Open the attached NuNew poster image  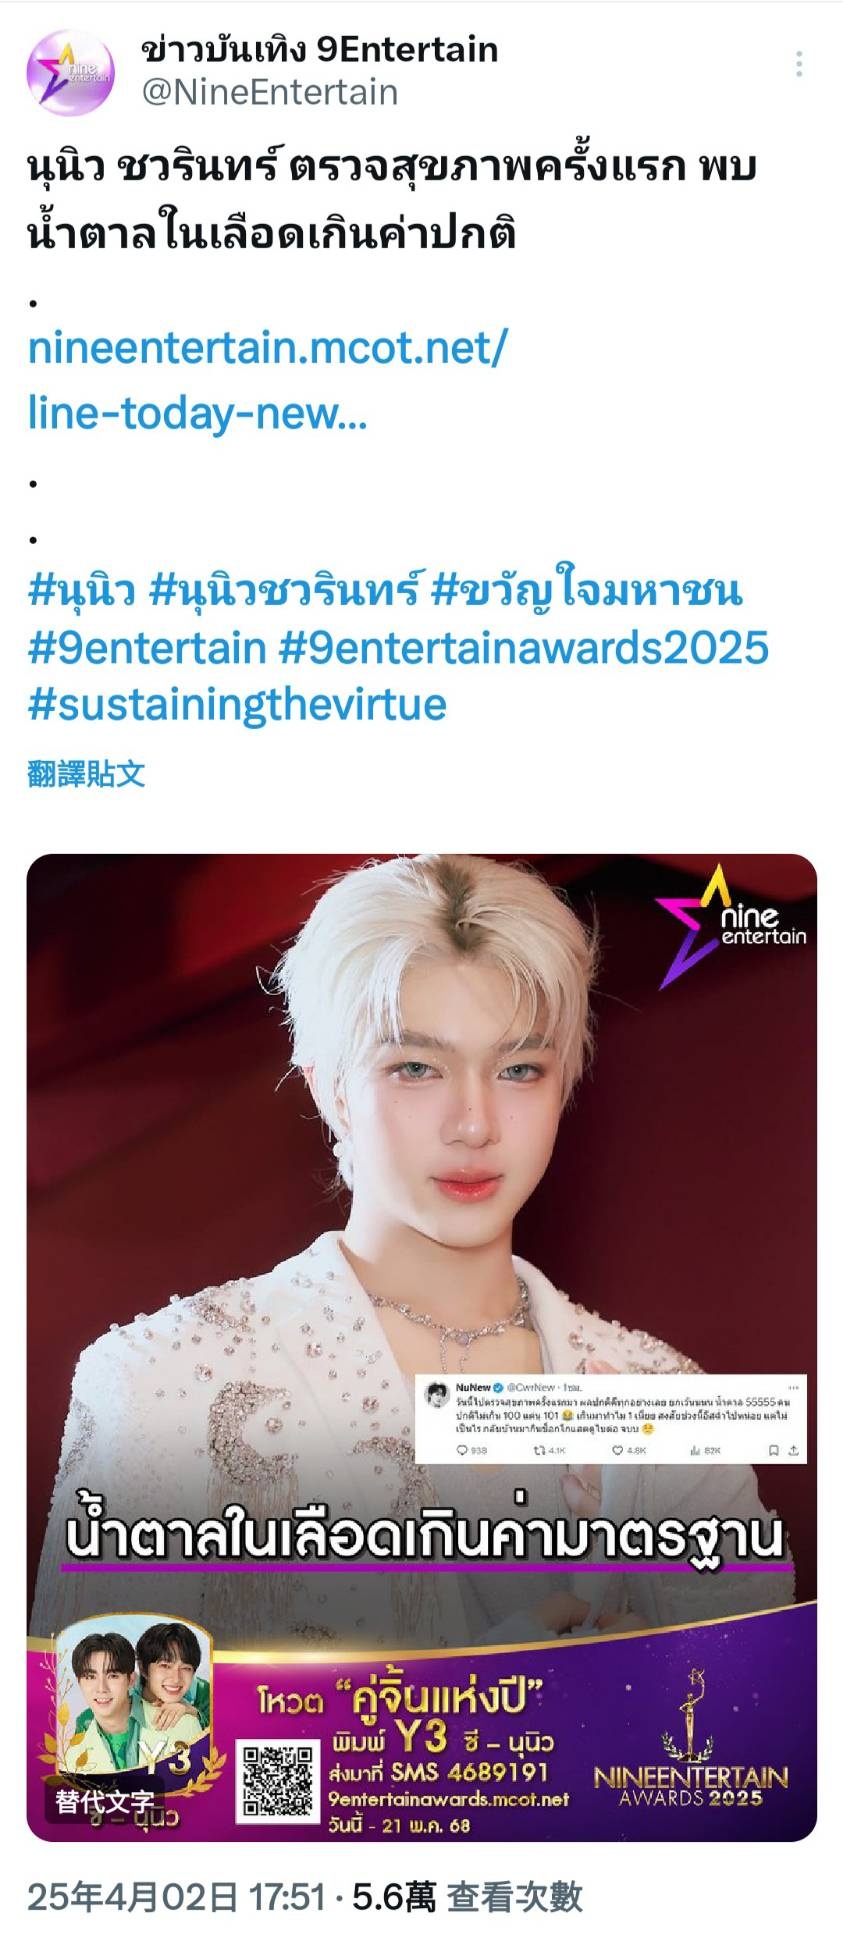421,1347
